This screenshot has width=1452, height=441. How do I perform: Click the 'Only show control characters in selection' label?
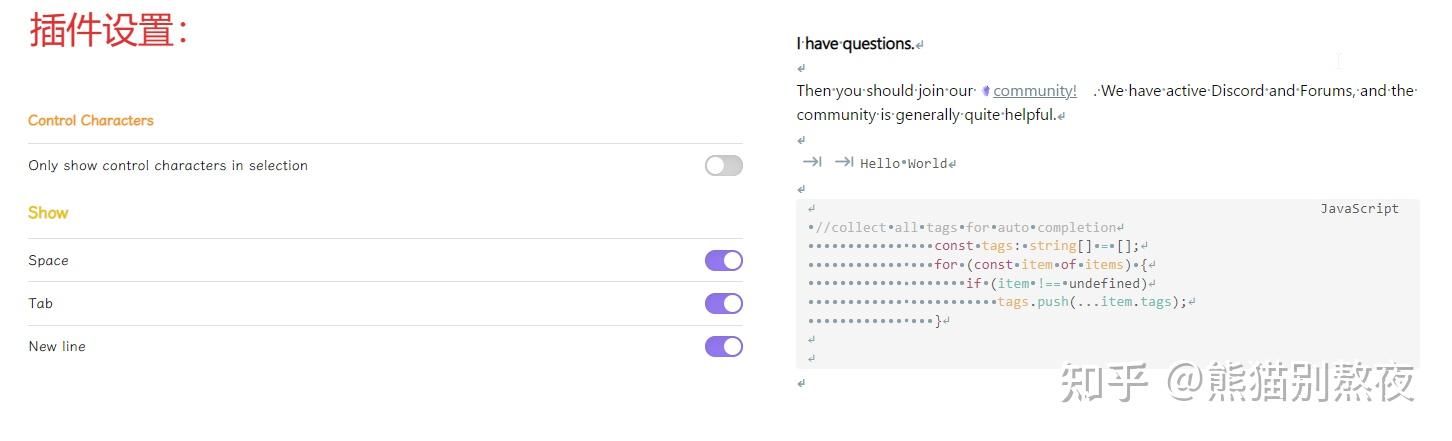point(168,165)
